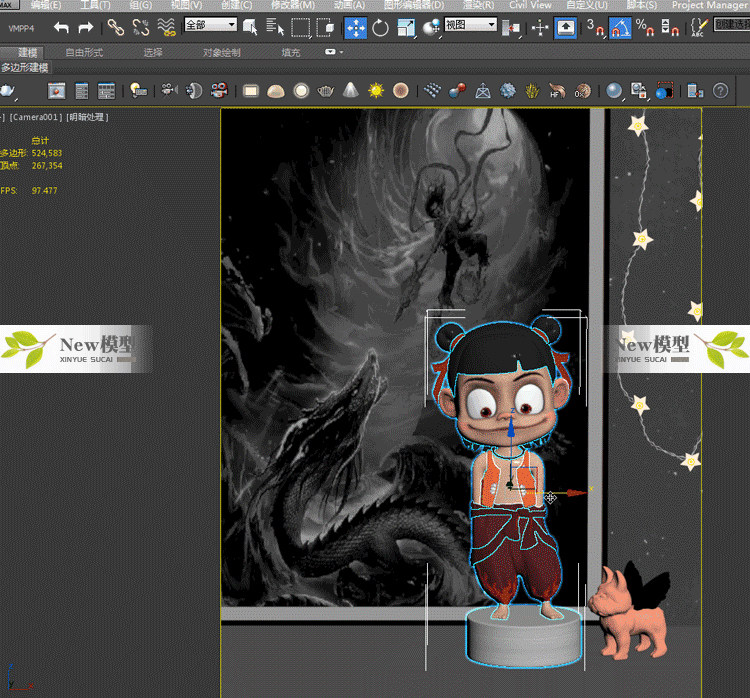Click the teapot primitive icon
Screen dimensions: 750x698
tap(326, 91)
